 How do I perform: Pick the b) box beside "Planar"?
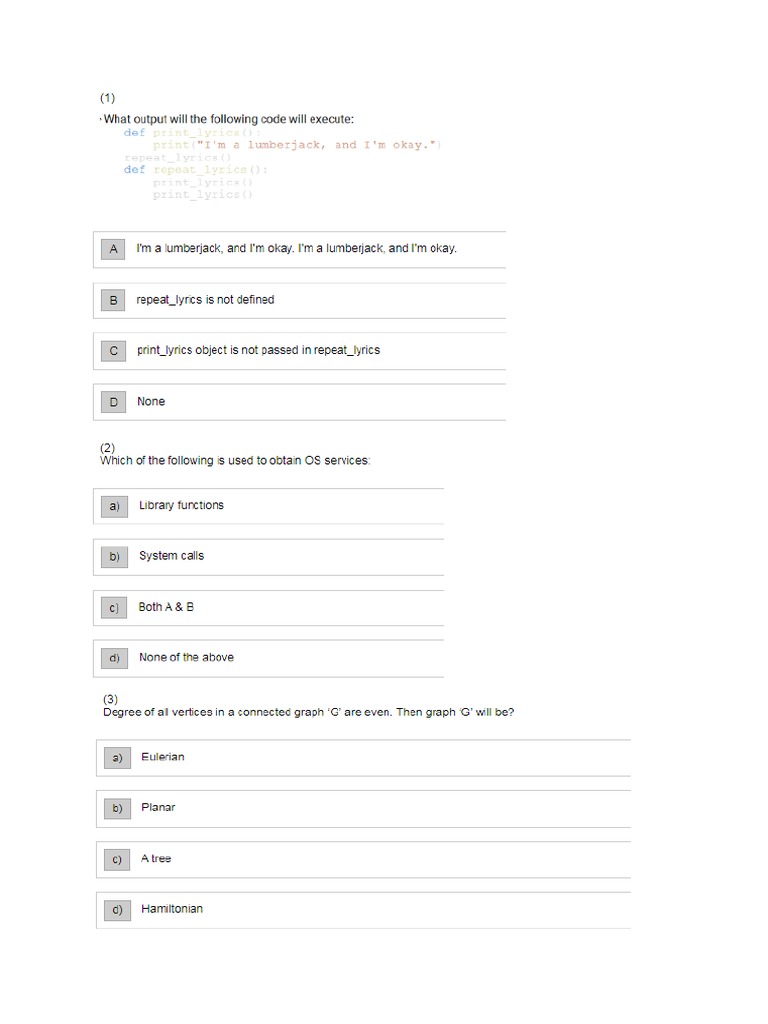[117, 808]
